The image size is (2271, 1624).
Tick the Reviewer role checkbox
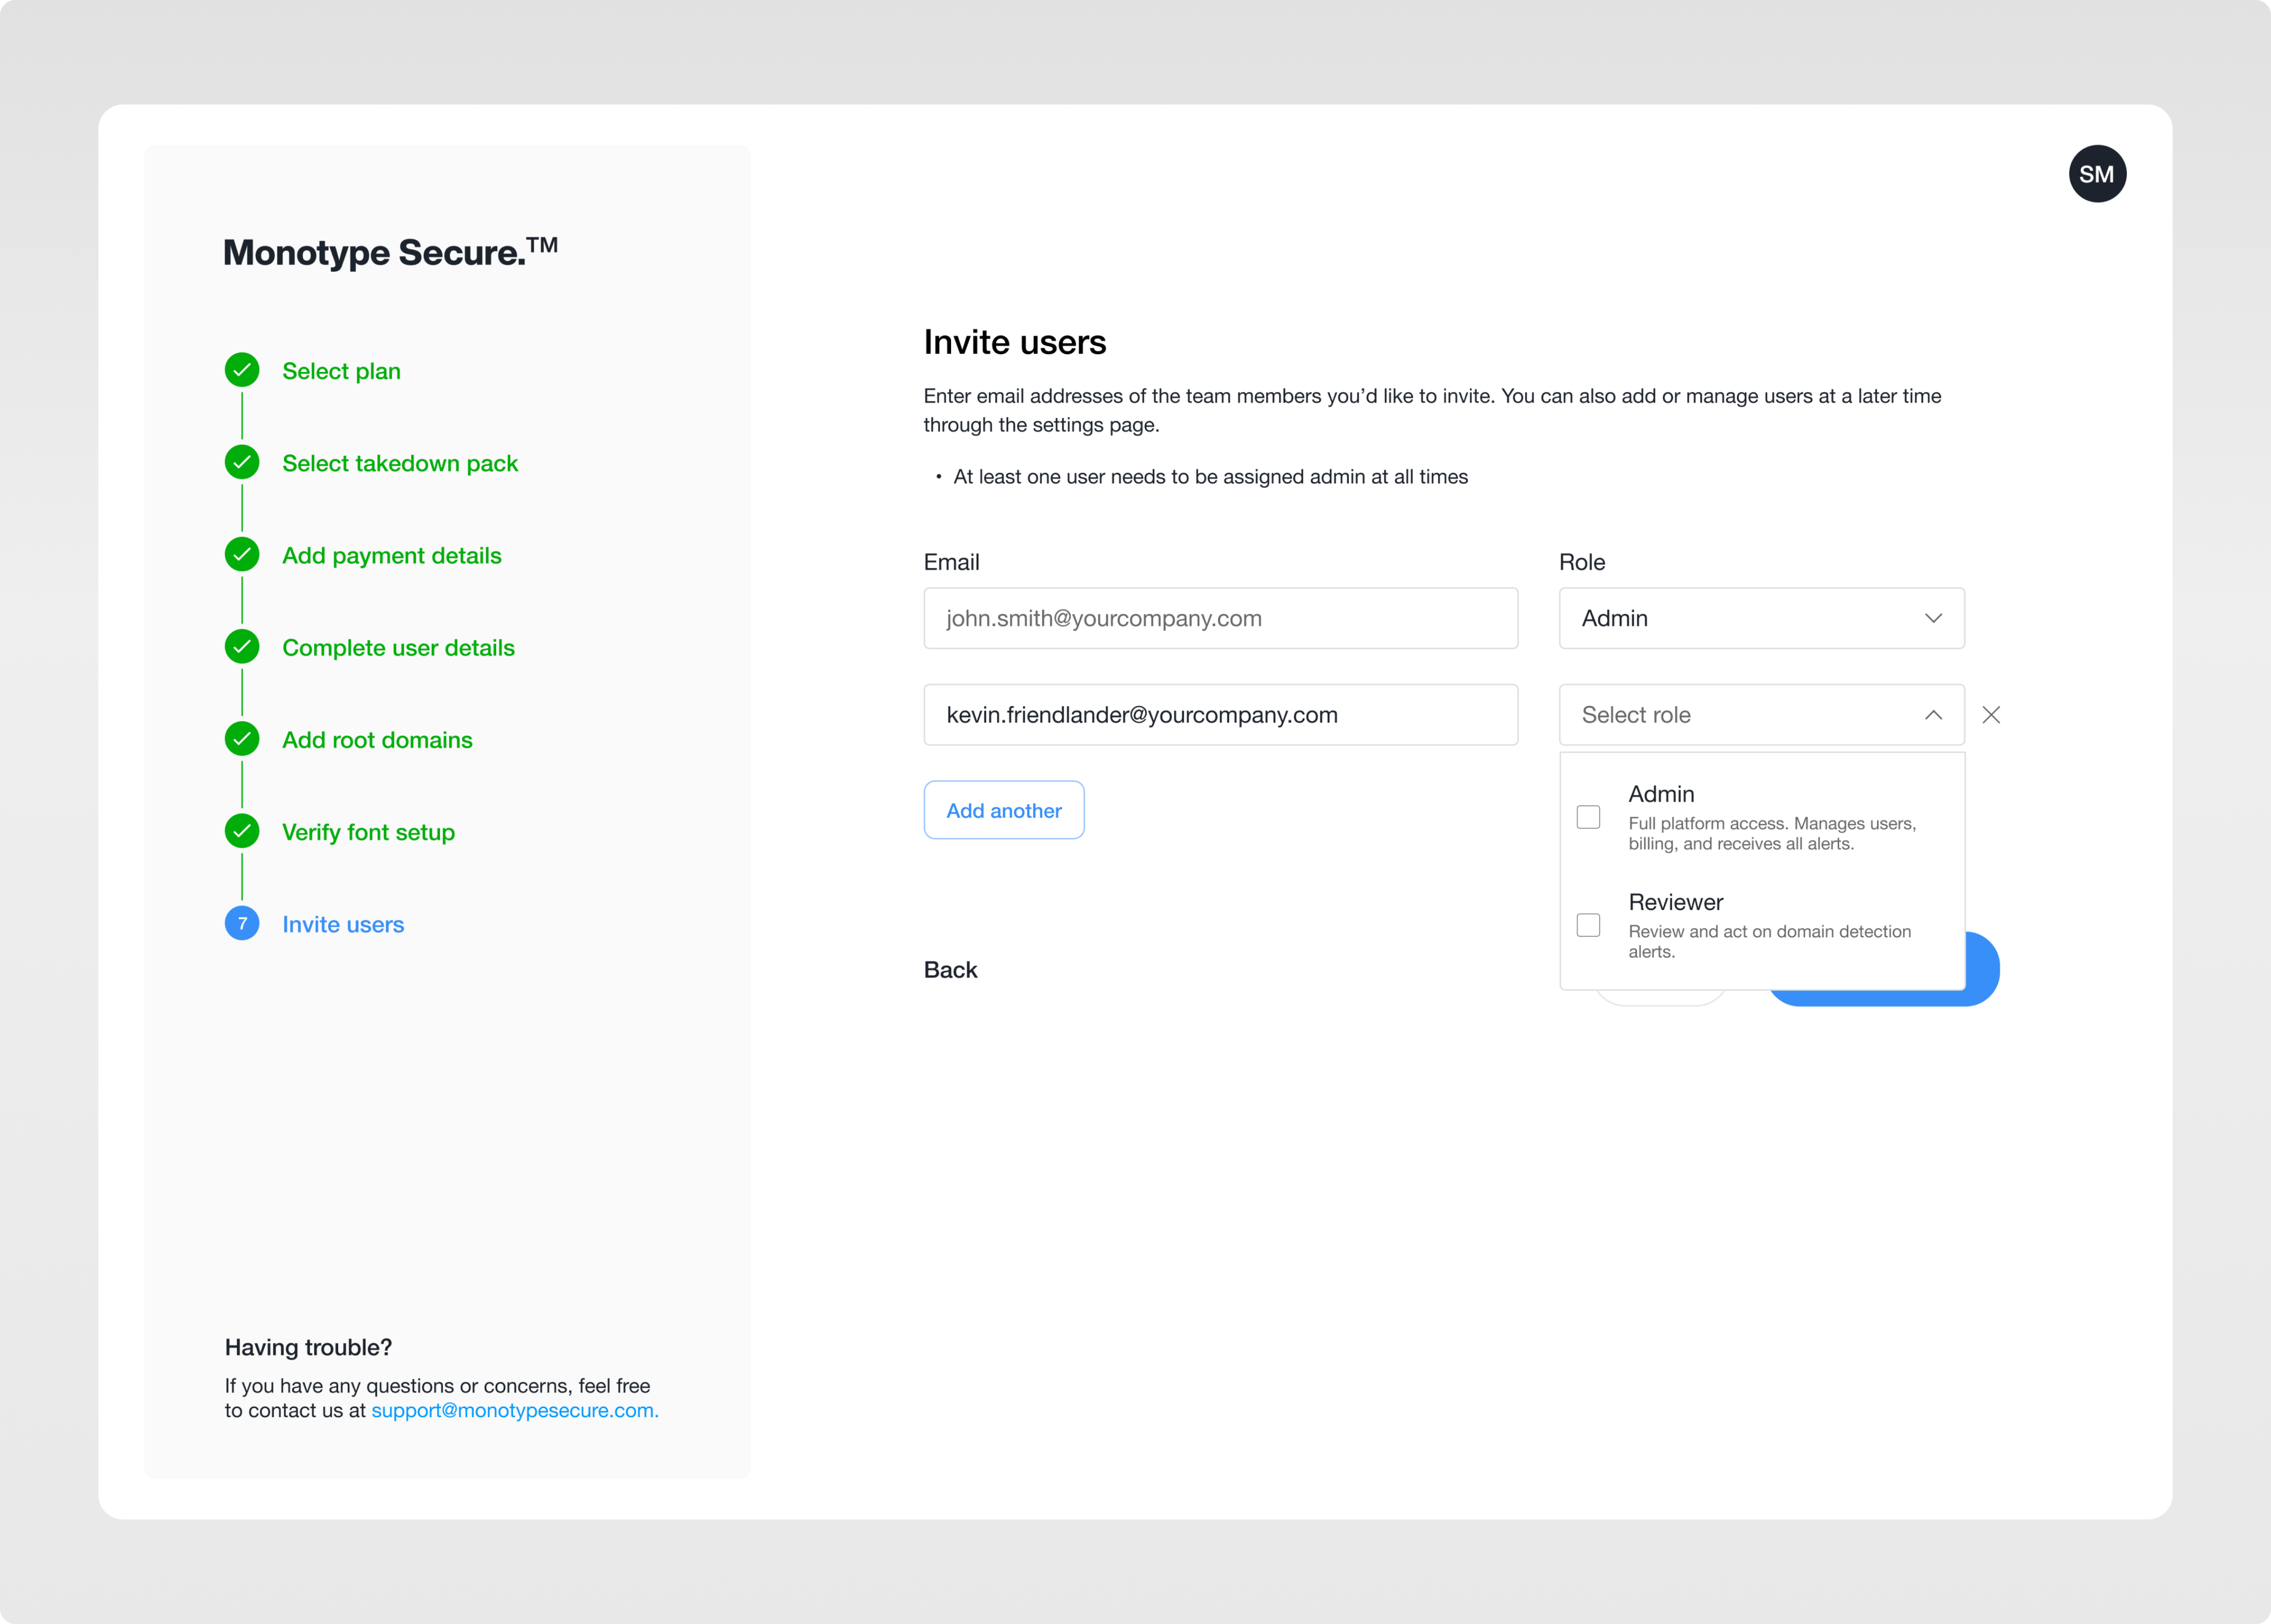point(1588,925)
